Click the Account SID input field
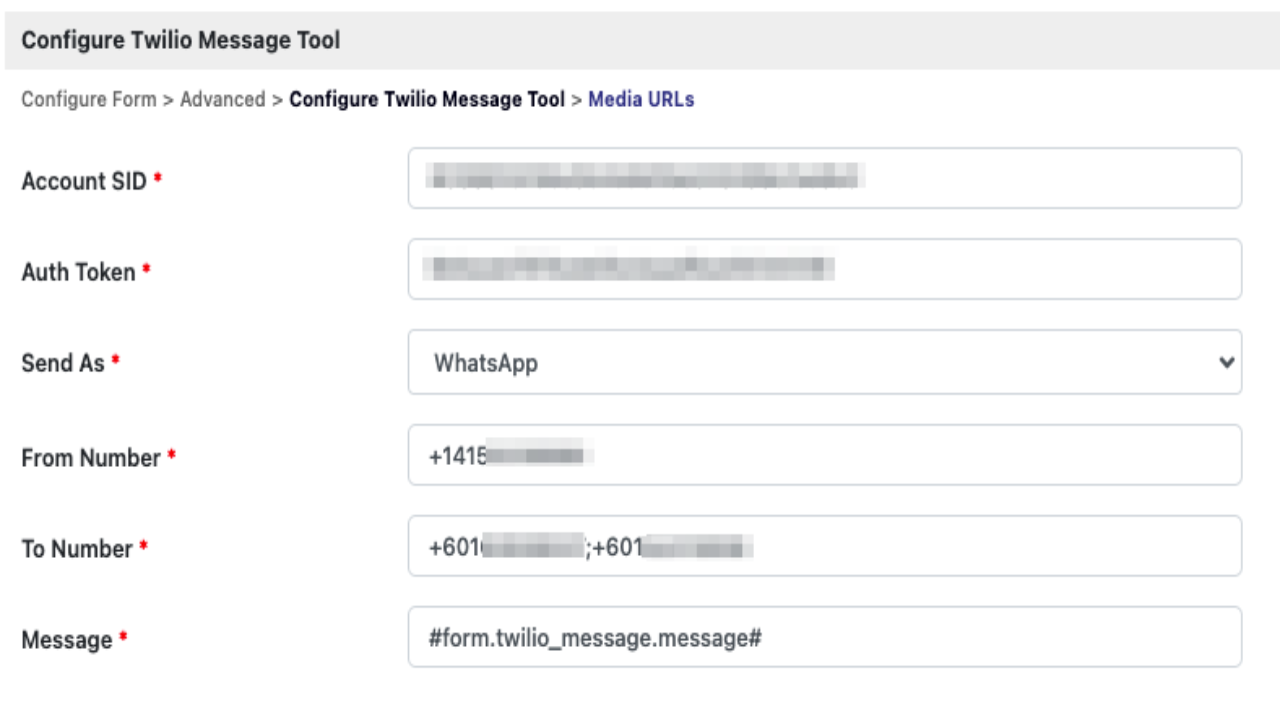Viewport: 1280px width, 720px height. [824, 179]
